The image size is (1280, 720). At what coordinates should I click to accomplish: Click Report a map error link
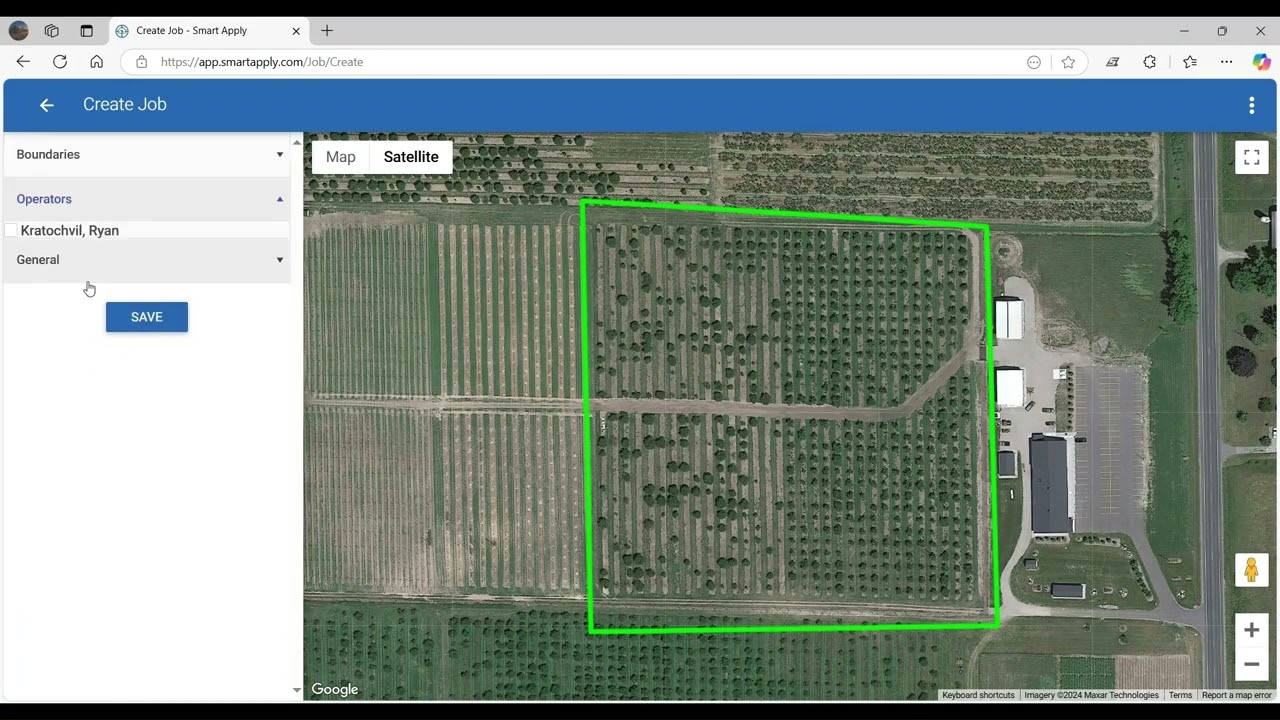(x=1236, y=695)
